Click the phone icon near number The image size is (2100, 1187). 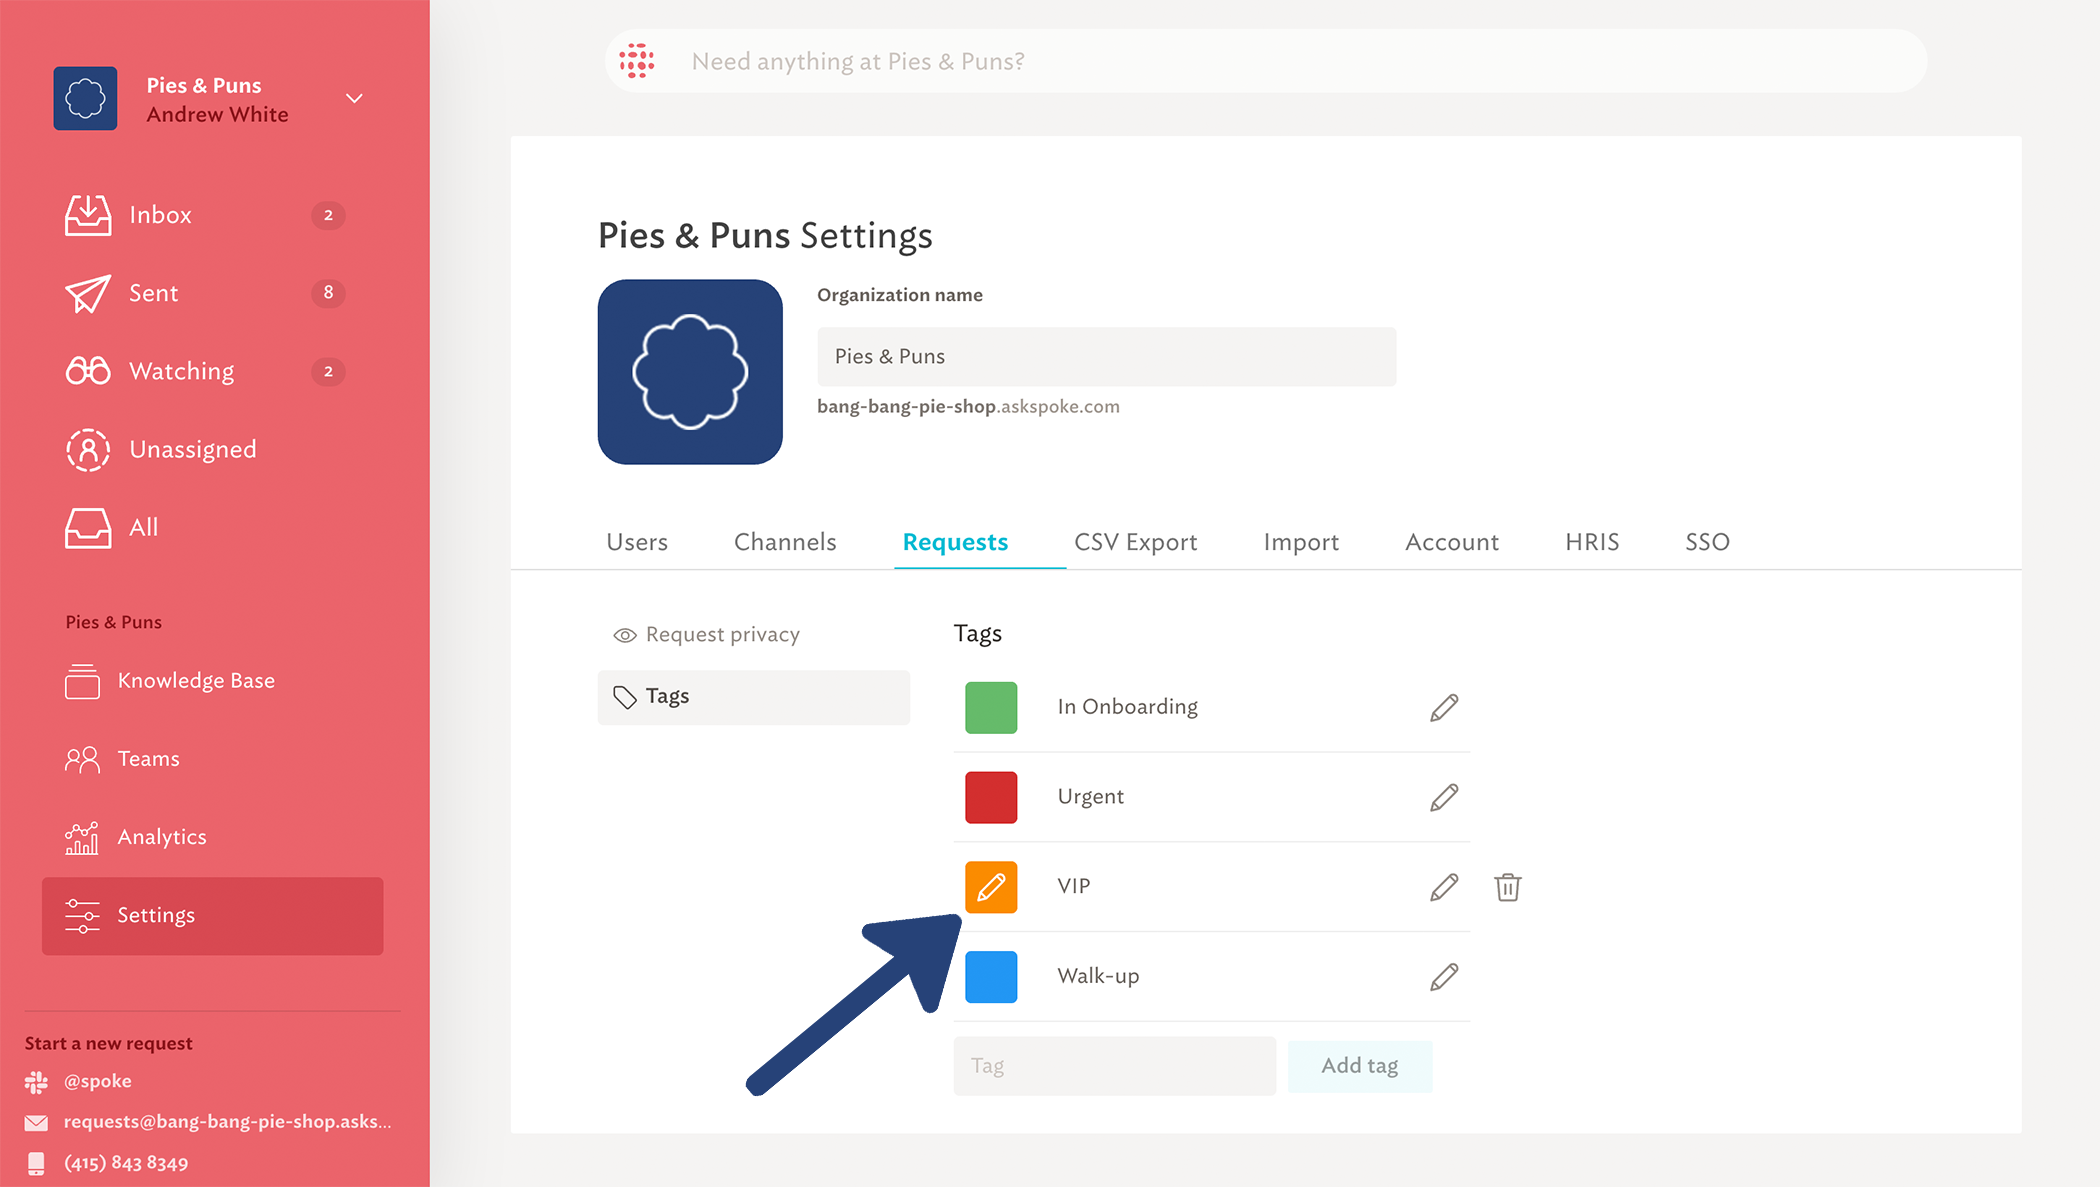pos(36,1163)
